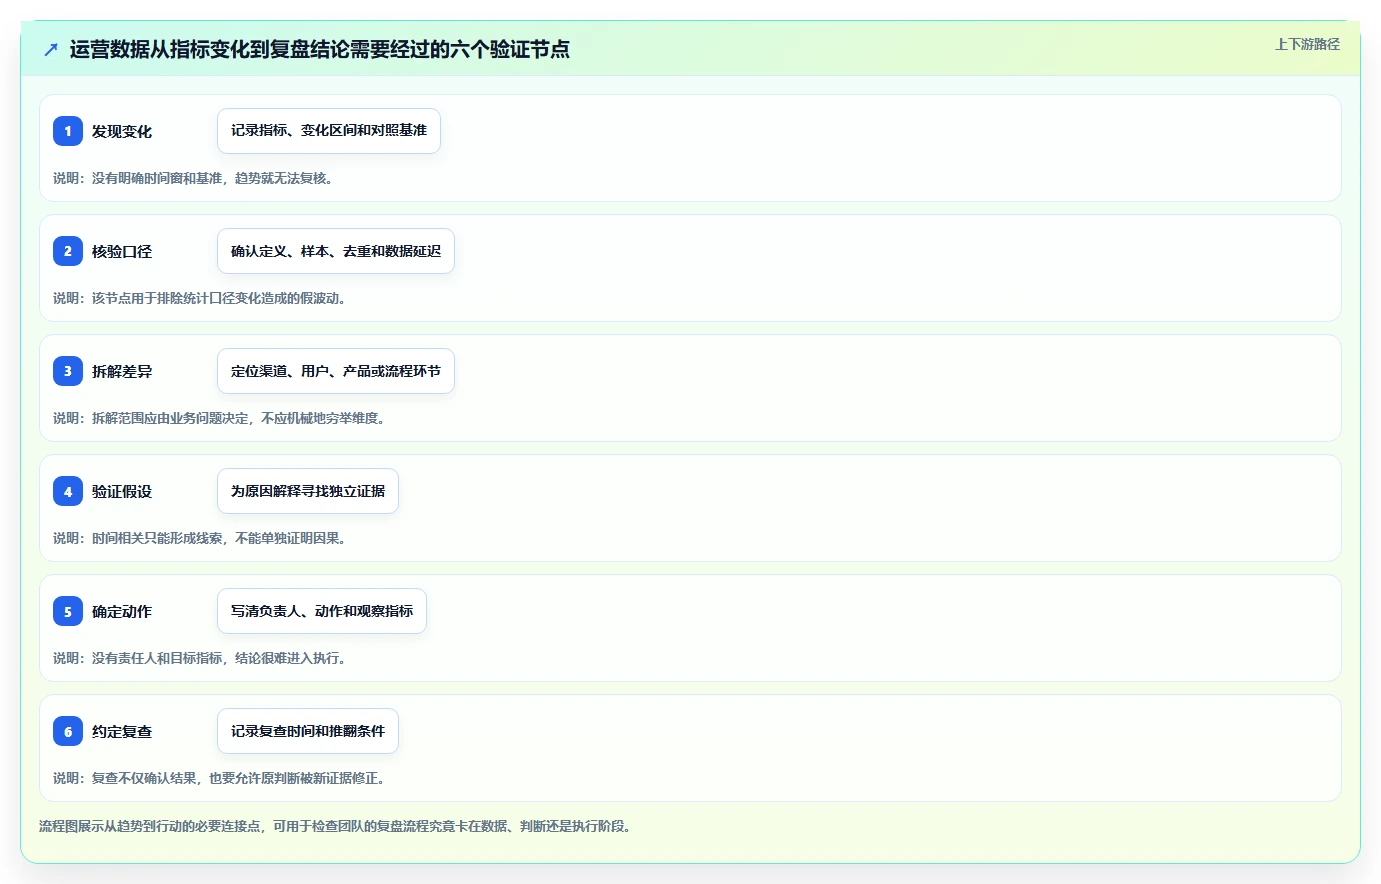
Task: Open the 为原因解释寻找独立证据 box
Action: pos(308,491)
